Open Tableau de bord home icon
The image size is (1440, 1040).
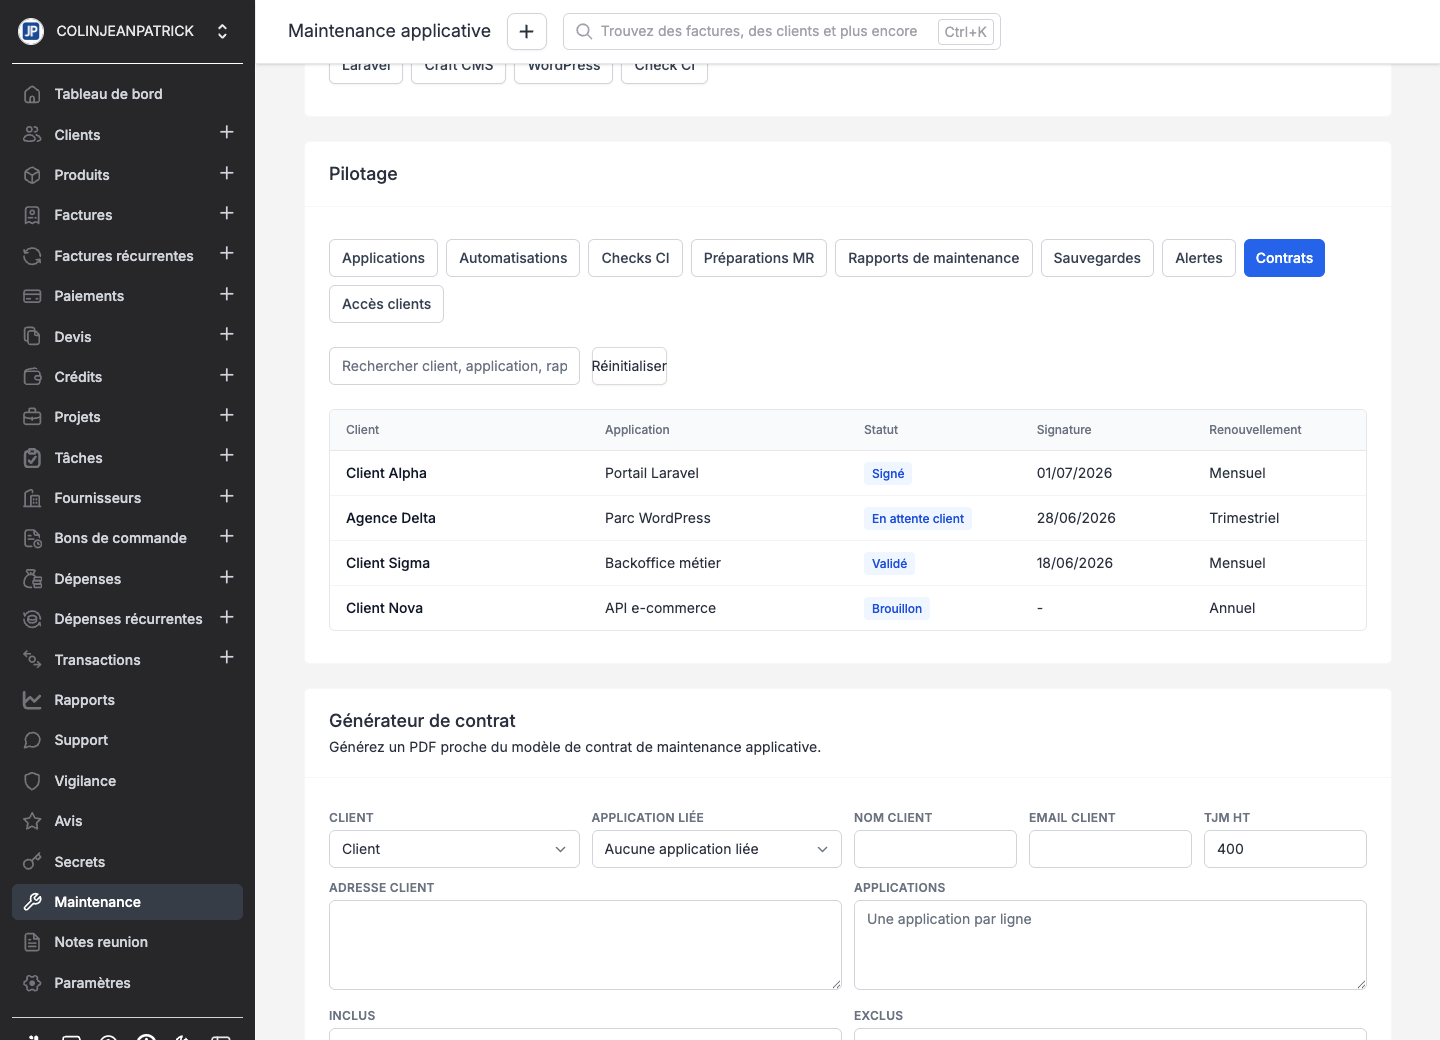(x=32, y=94)
